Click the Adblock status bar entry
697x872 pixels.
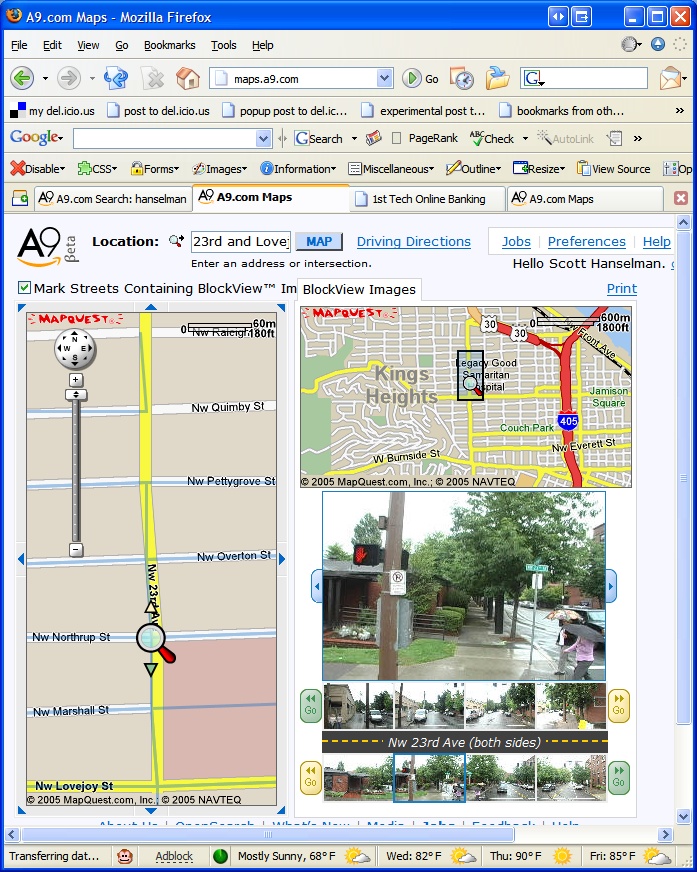pyautogui.click(x=174, y=856)
